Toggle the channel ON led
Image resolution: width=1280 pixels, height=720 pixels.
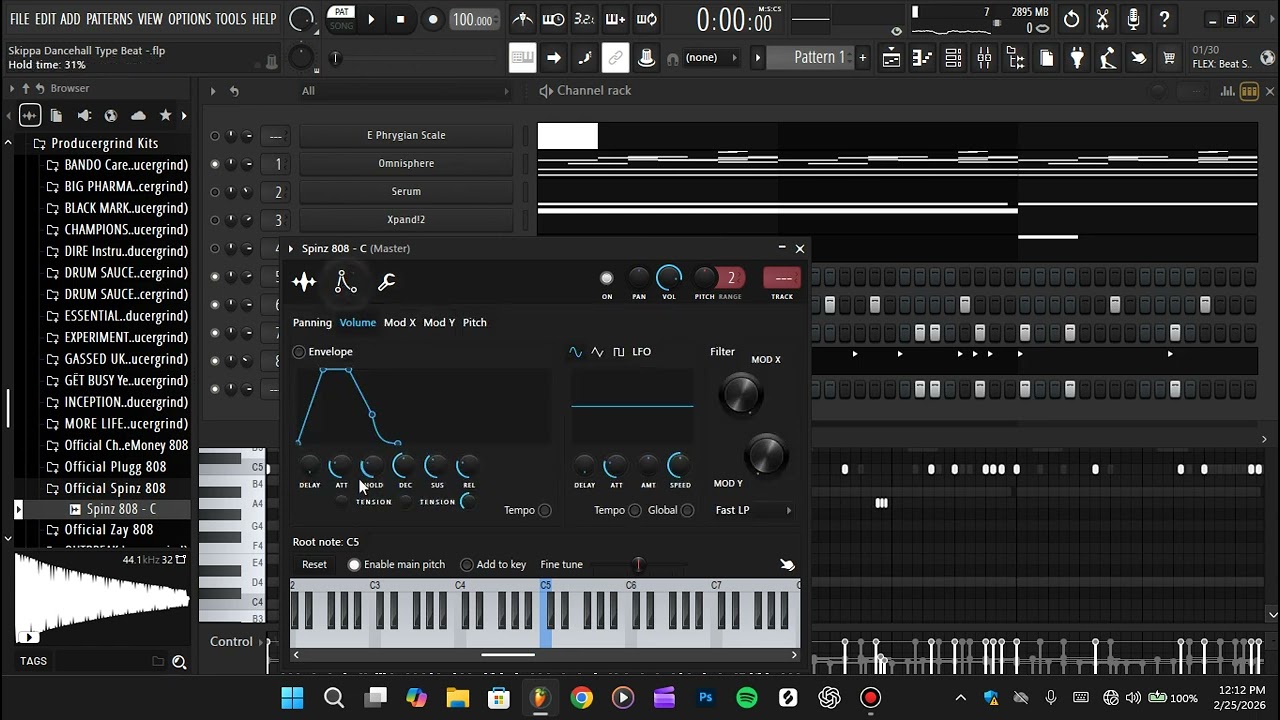[x=607, y=279]
